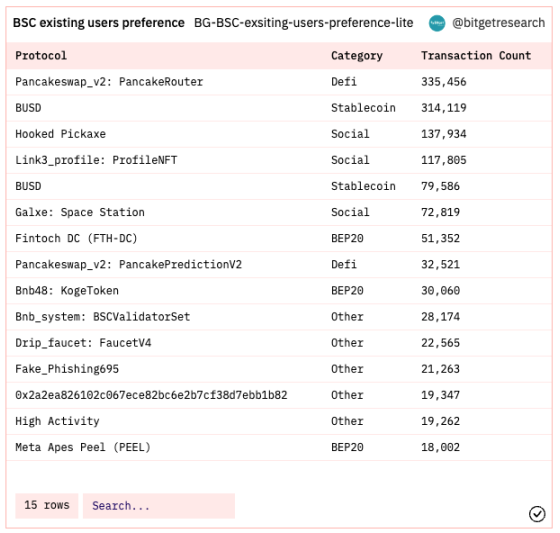Click the 15 rows indicator
The width and height of the screenshot is (560, 533).
coord(47,505)
